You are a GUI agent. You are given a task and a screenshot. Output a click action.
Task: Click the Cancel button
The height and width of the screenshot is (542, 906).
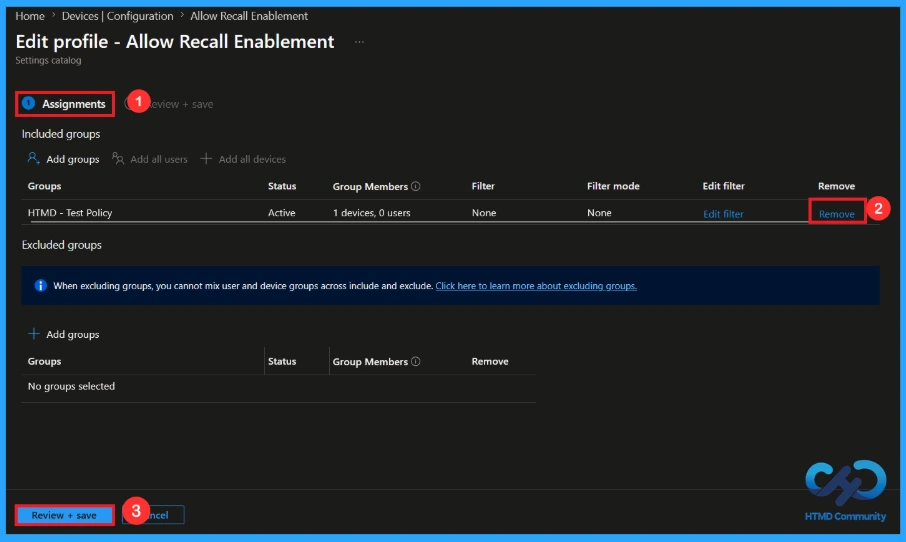[153, 515]
